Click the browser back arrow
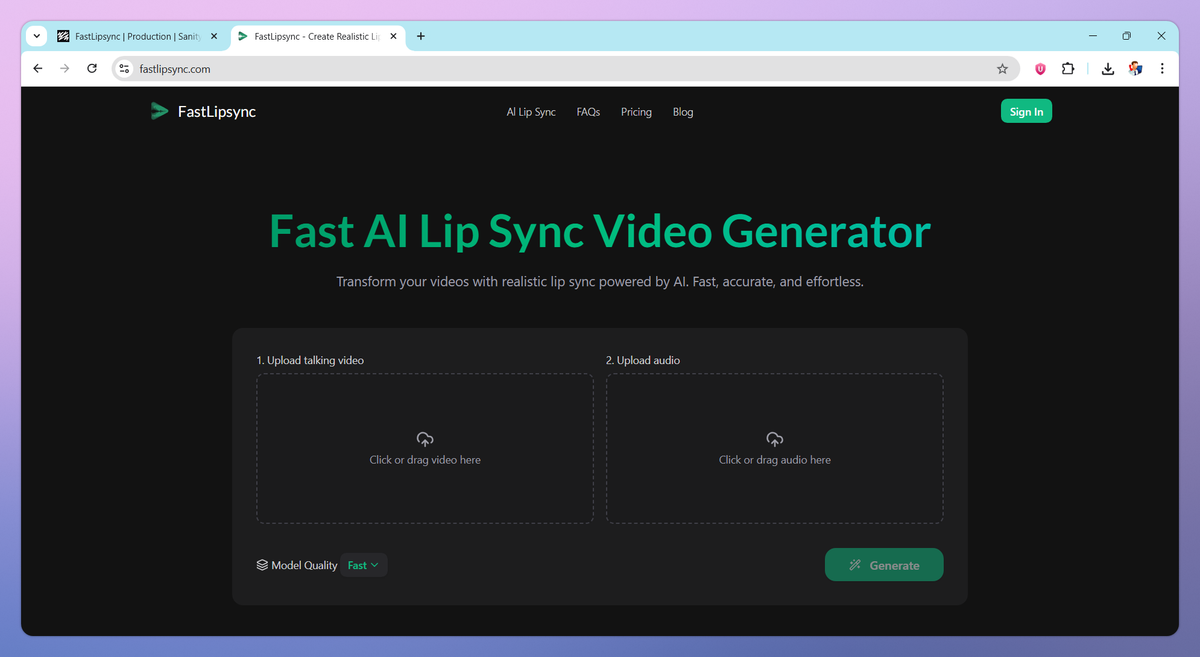Viewport: 1200px width, 657px height. [38, 69]
